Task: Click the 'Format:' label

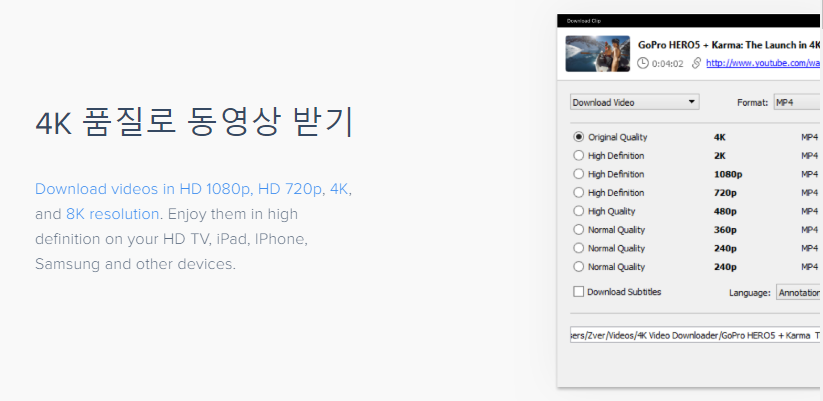Action: pos(753,102)
